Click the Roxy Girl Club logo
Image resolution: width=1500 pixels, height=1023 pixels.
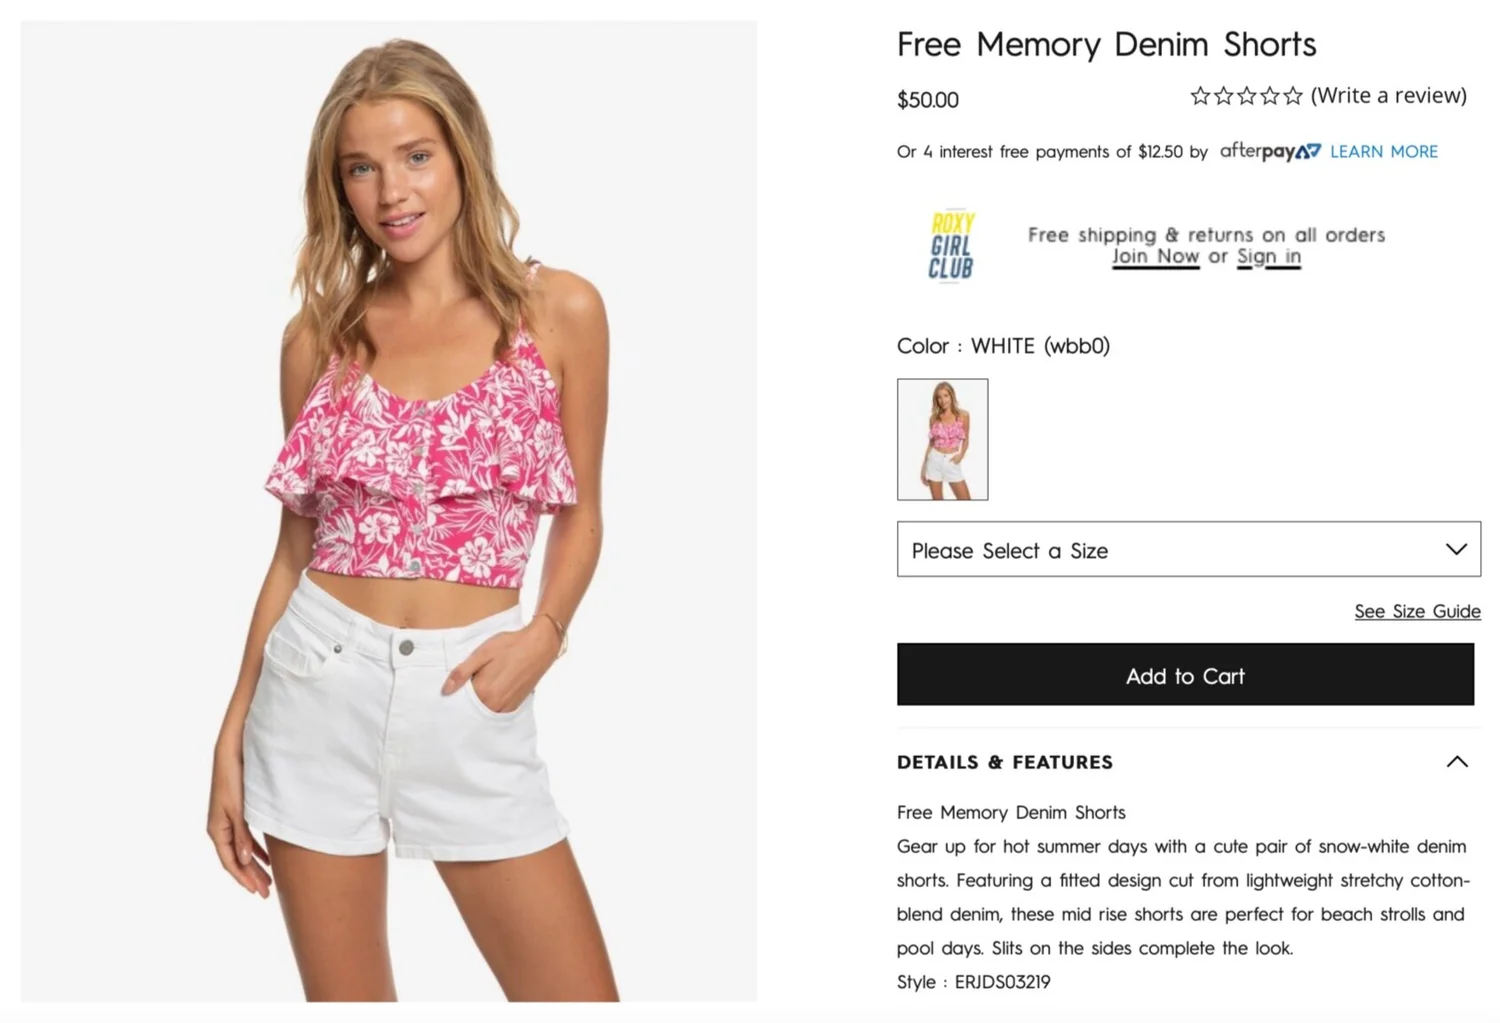(x=951, y=246)
